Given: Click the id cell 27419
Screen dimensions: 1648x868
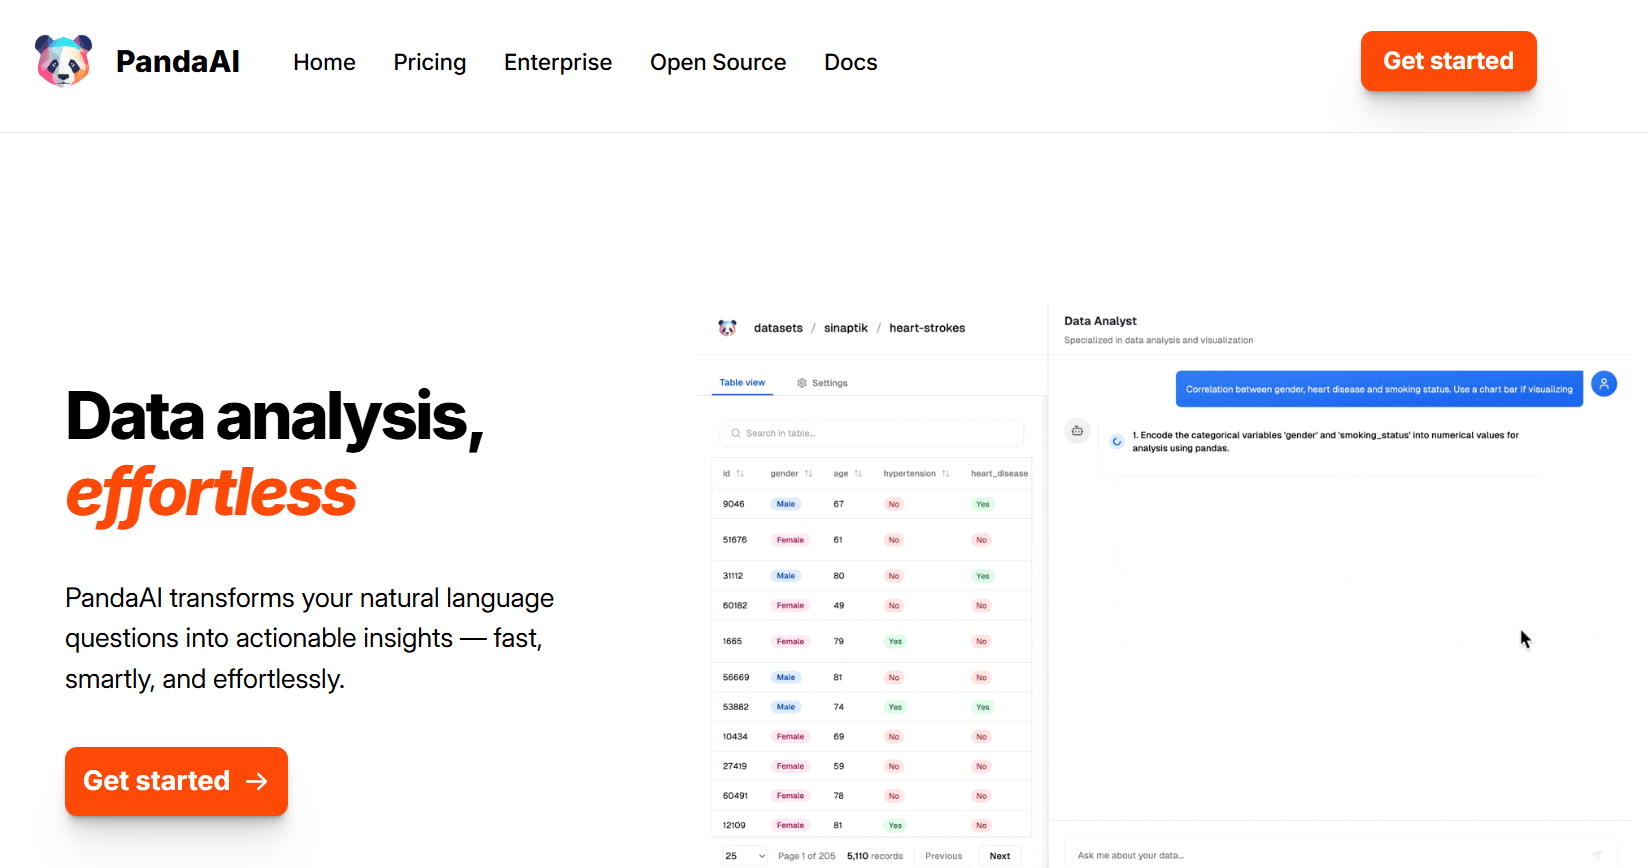Looking at the screenshot, I should (735, 767).
